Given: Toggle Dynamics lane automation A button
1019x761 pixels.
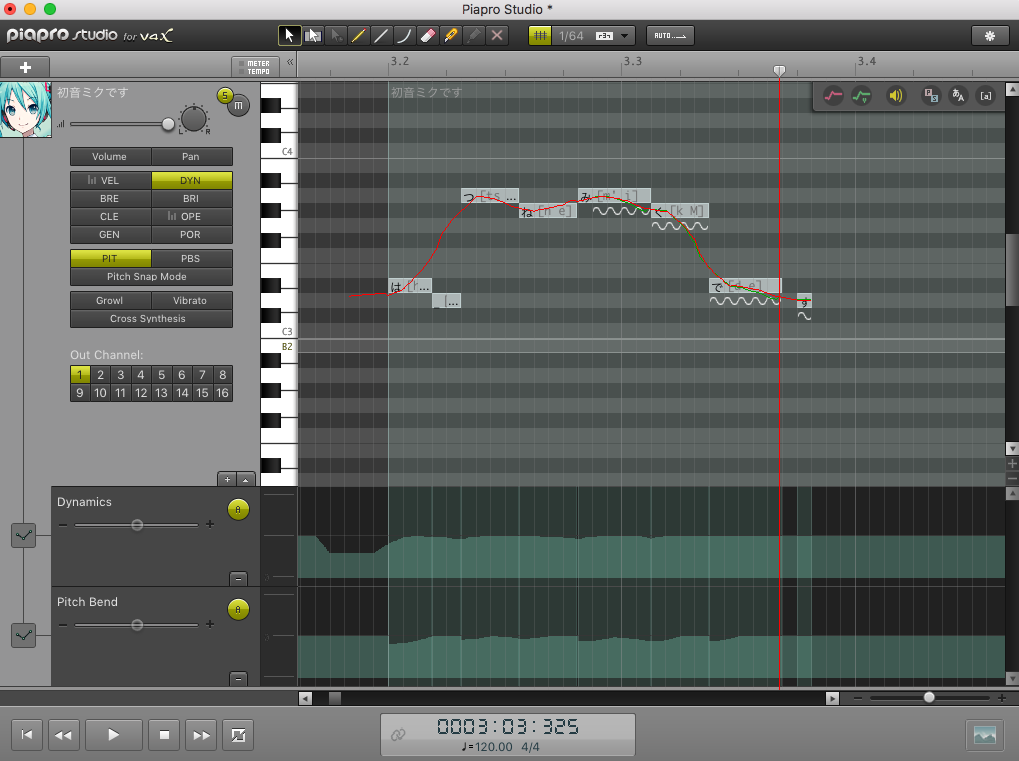Looking at the screenshot, I should click(x=239, y=509).
